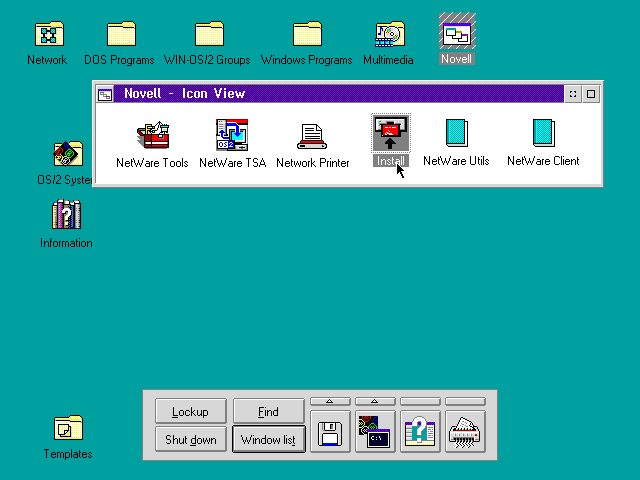Click the "Network Printer" label text
640x480 pixels.
point(313,163)
